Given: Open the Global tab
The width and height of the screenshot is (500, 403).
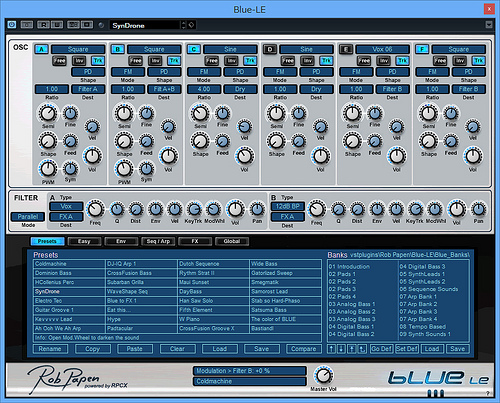Looking at the screenshot, I should click(x=232, y=241).
